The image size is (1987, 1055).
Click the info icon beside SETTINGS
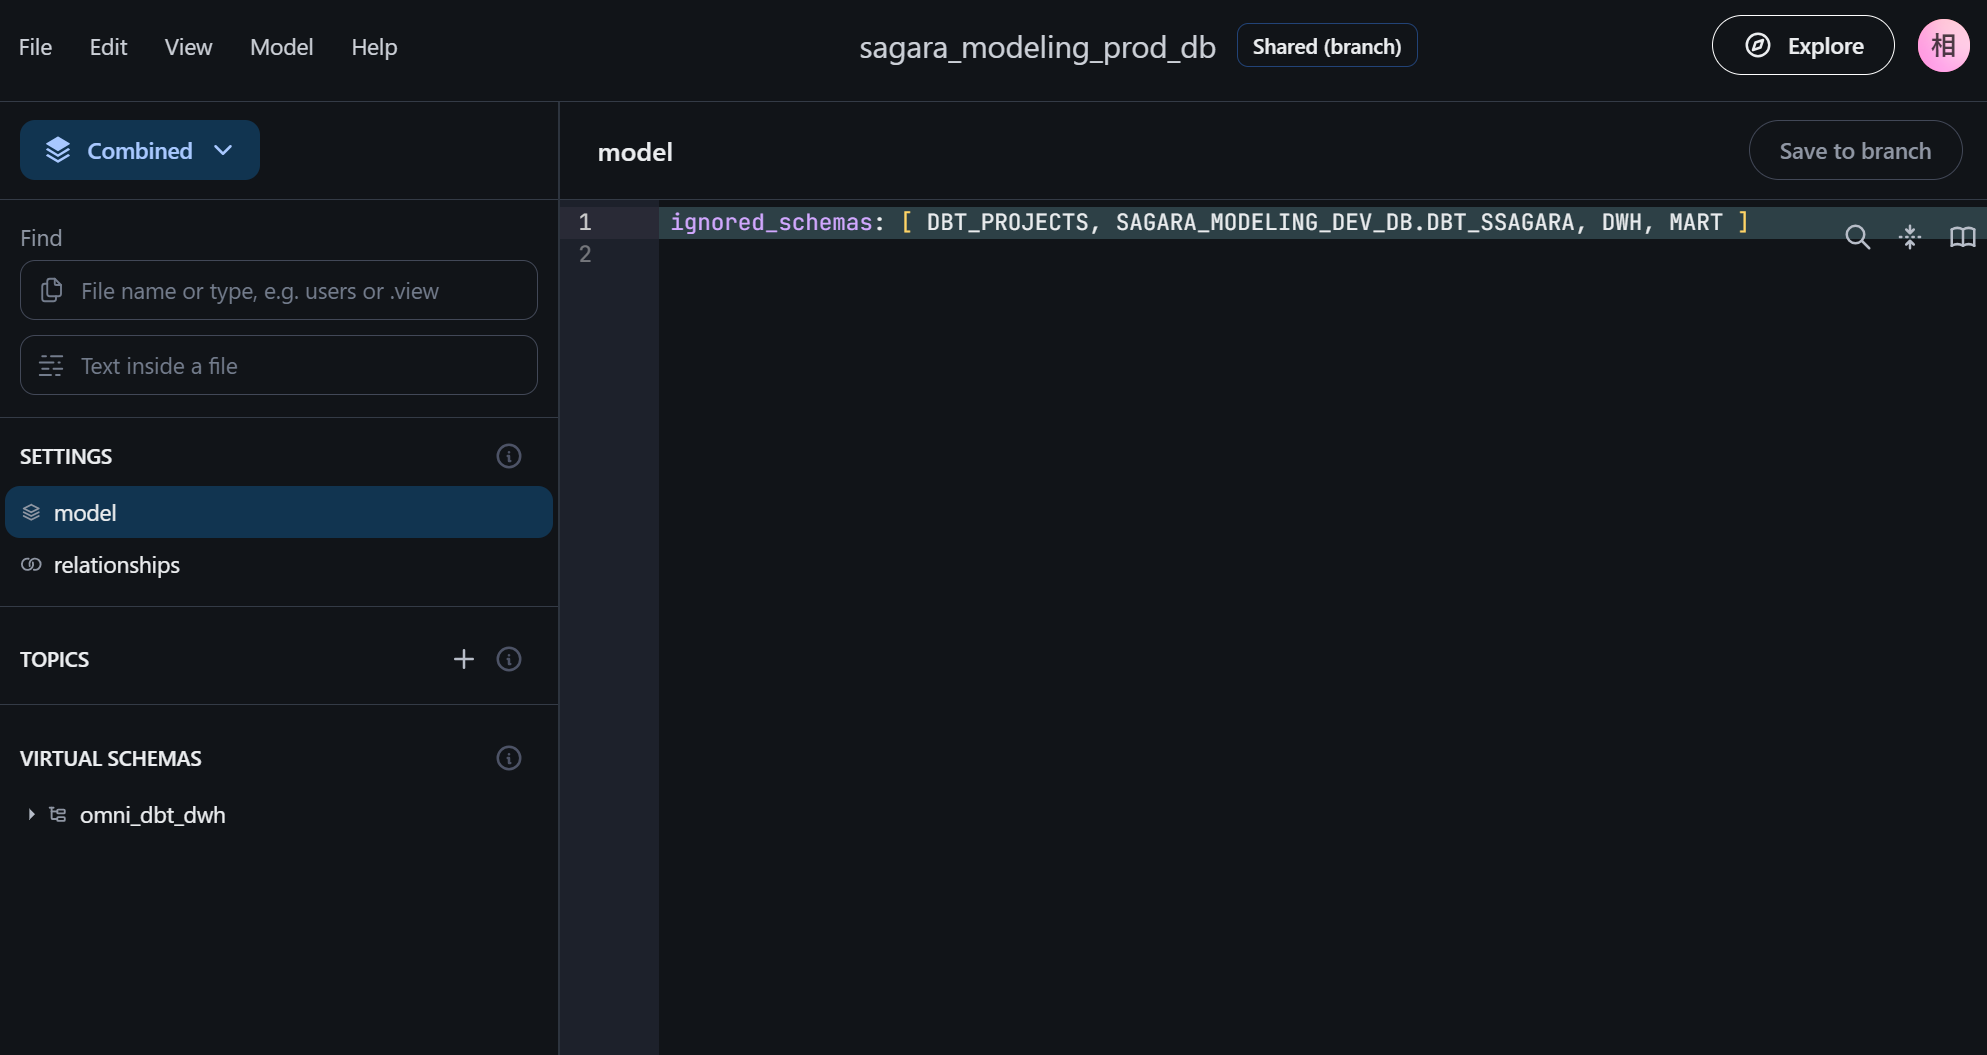509,456
